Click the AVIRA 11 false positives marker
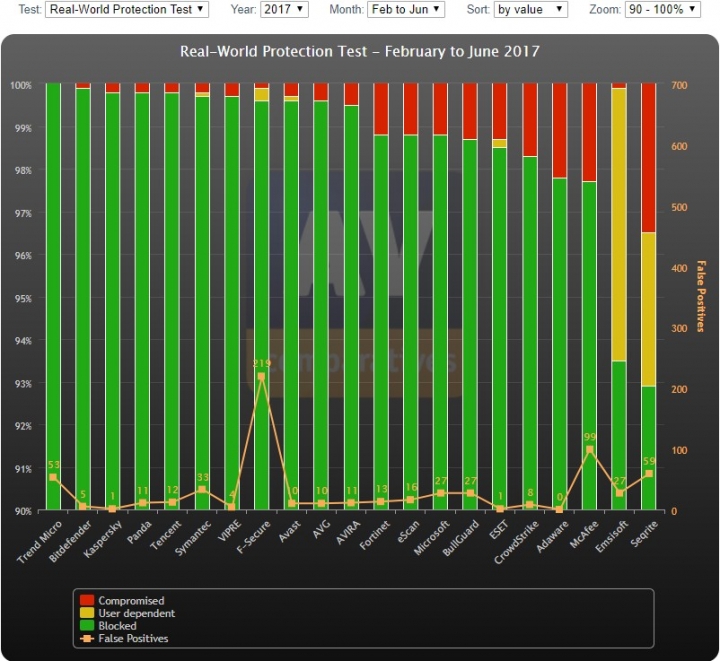The width and height of the screenshot is (720, 661). click(351, 503)
